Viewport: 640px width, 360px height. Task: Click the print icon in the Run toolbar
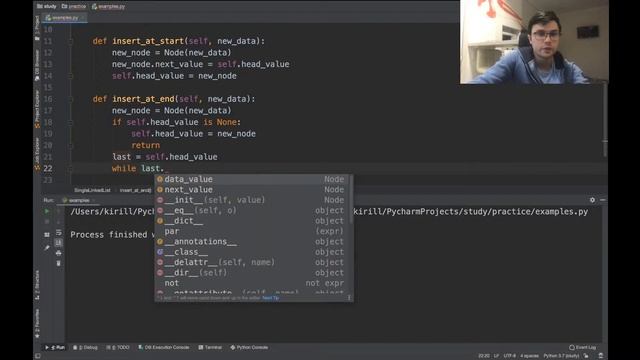click(x=59, y=253)
